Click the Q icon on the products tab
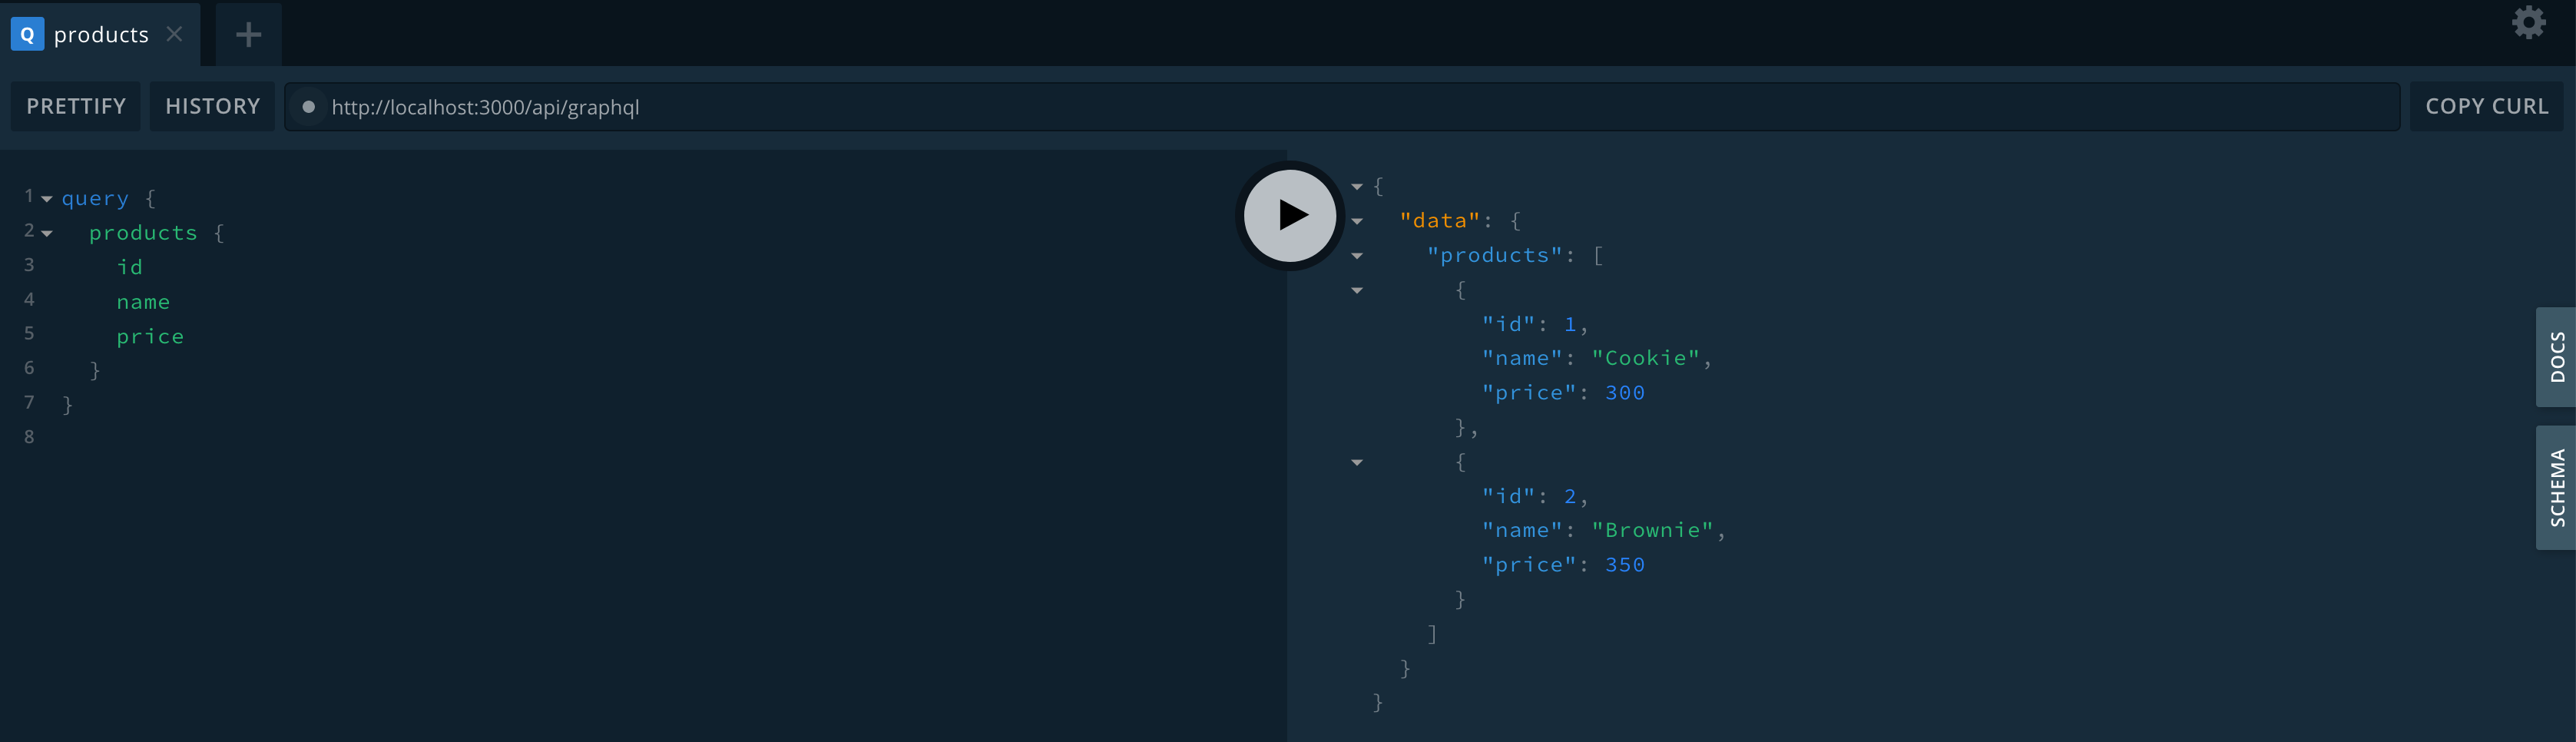 [26, 34]
